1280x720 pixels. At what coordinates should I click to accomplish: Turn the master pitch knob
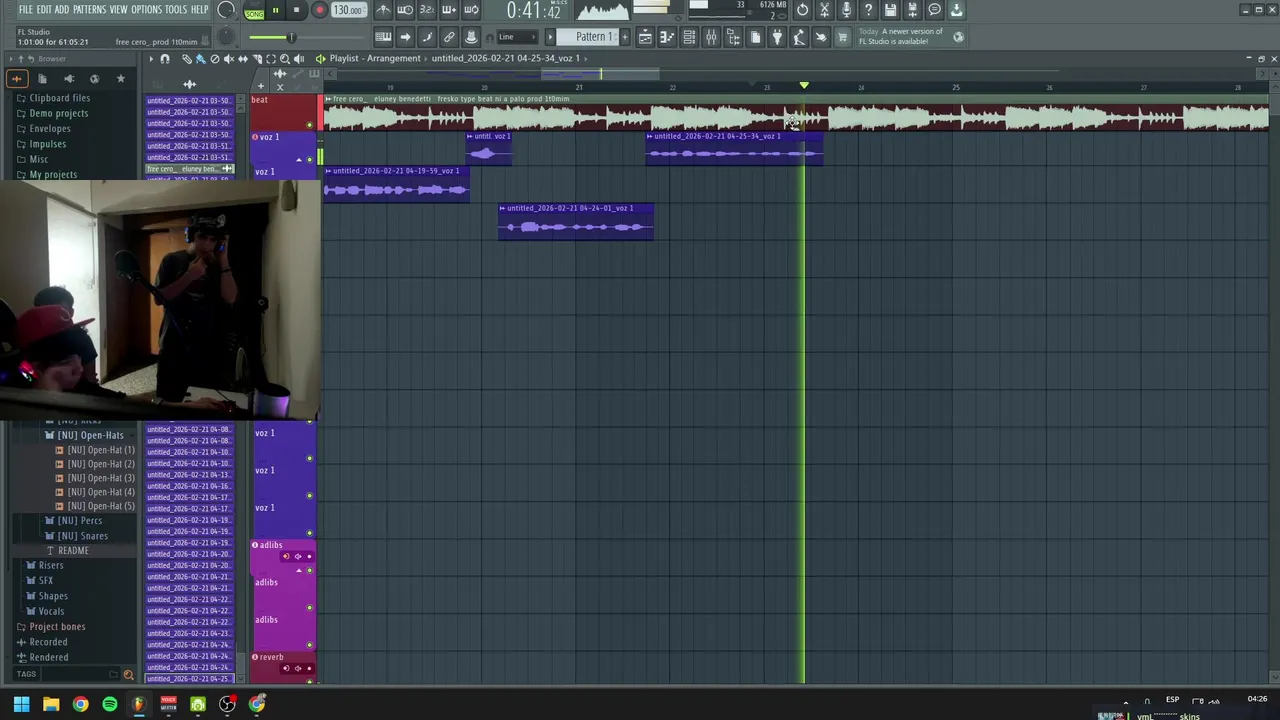click(x=227, y=37)
